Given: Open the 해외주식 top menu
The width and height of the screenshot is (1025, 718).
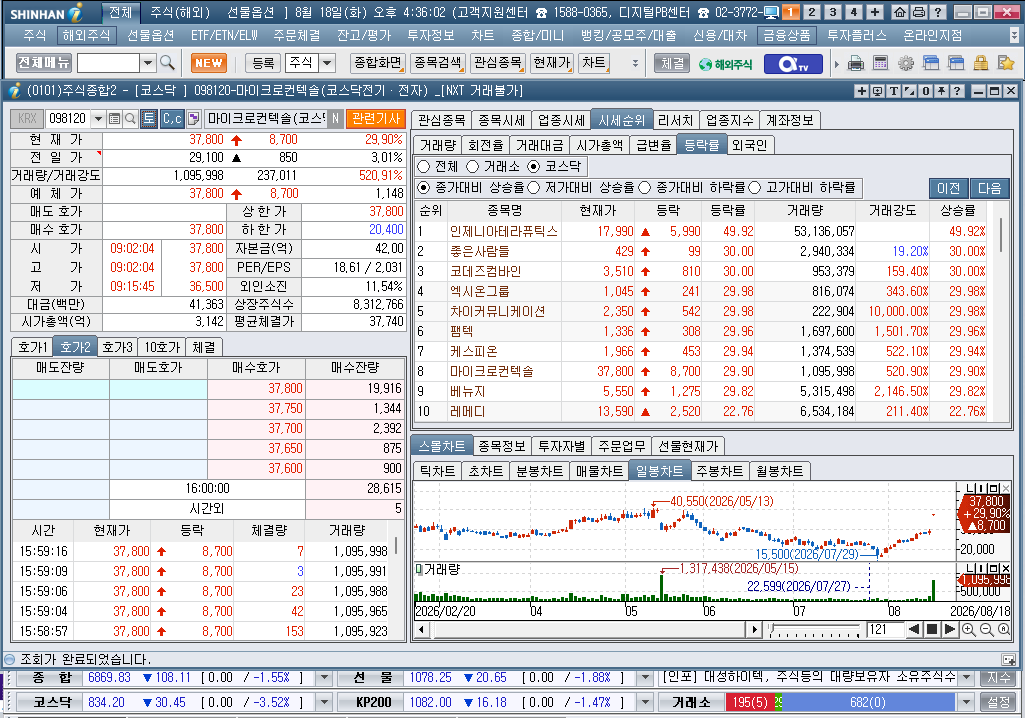Looking at the screenshot, I should pyautogui.click(x=86, y=35).
